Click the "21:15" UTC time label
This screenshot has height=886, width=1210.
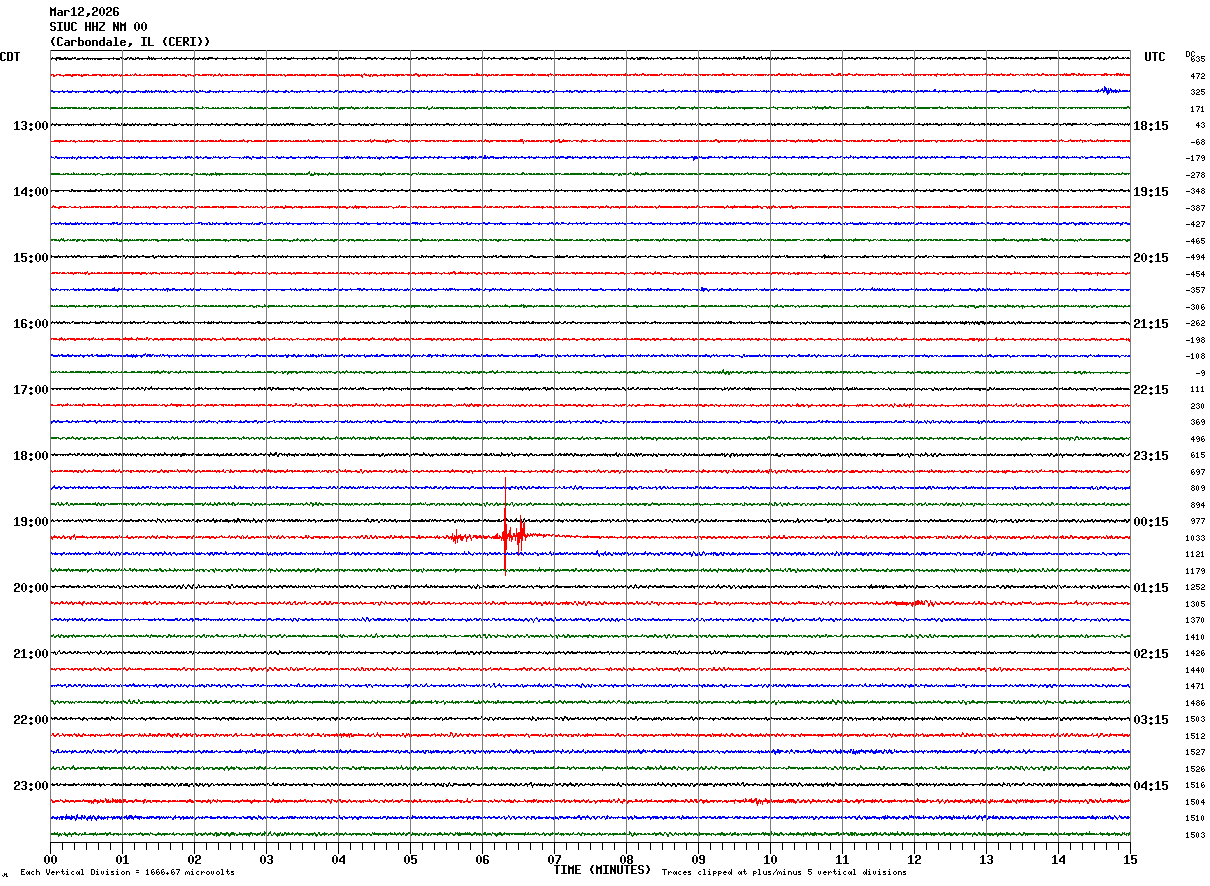(1151, 324)
